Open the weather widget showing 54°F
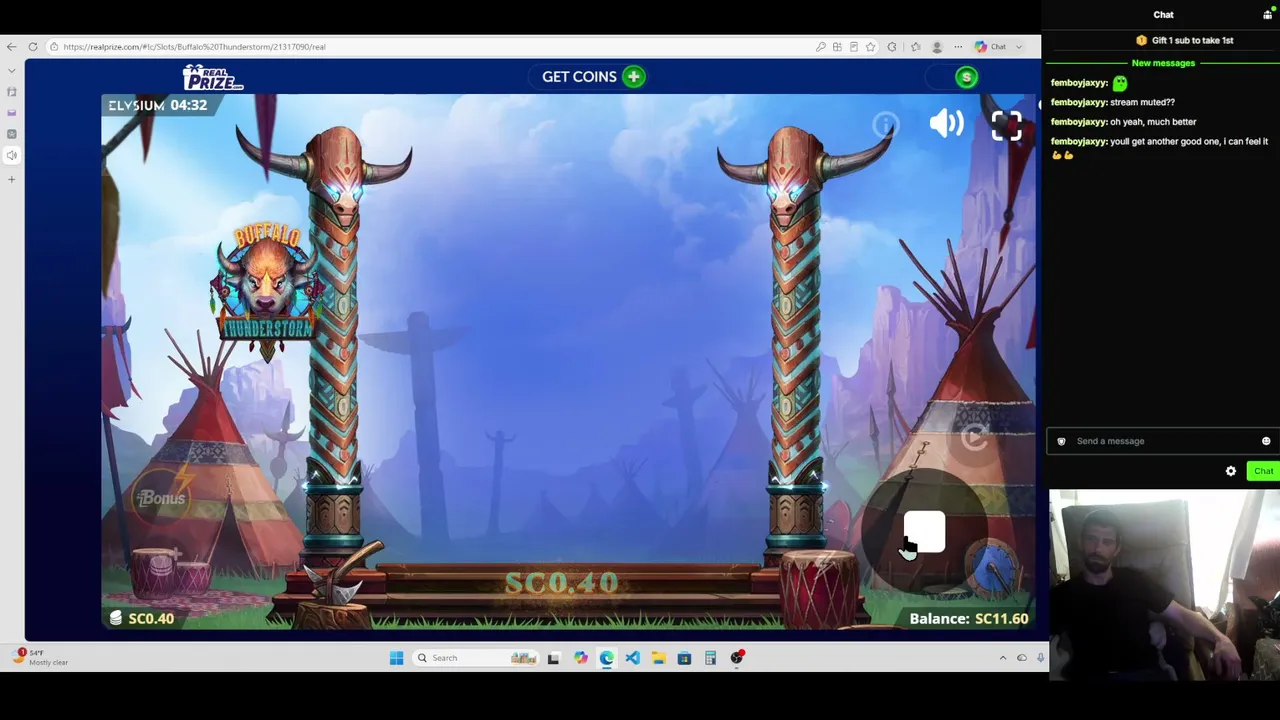The width and height of the screenshot is (1280, 720). [39, 657]
